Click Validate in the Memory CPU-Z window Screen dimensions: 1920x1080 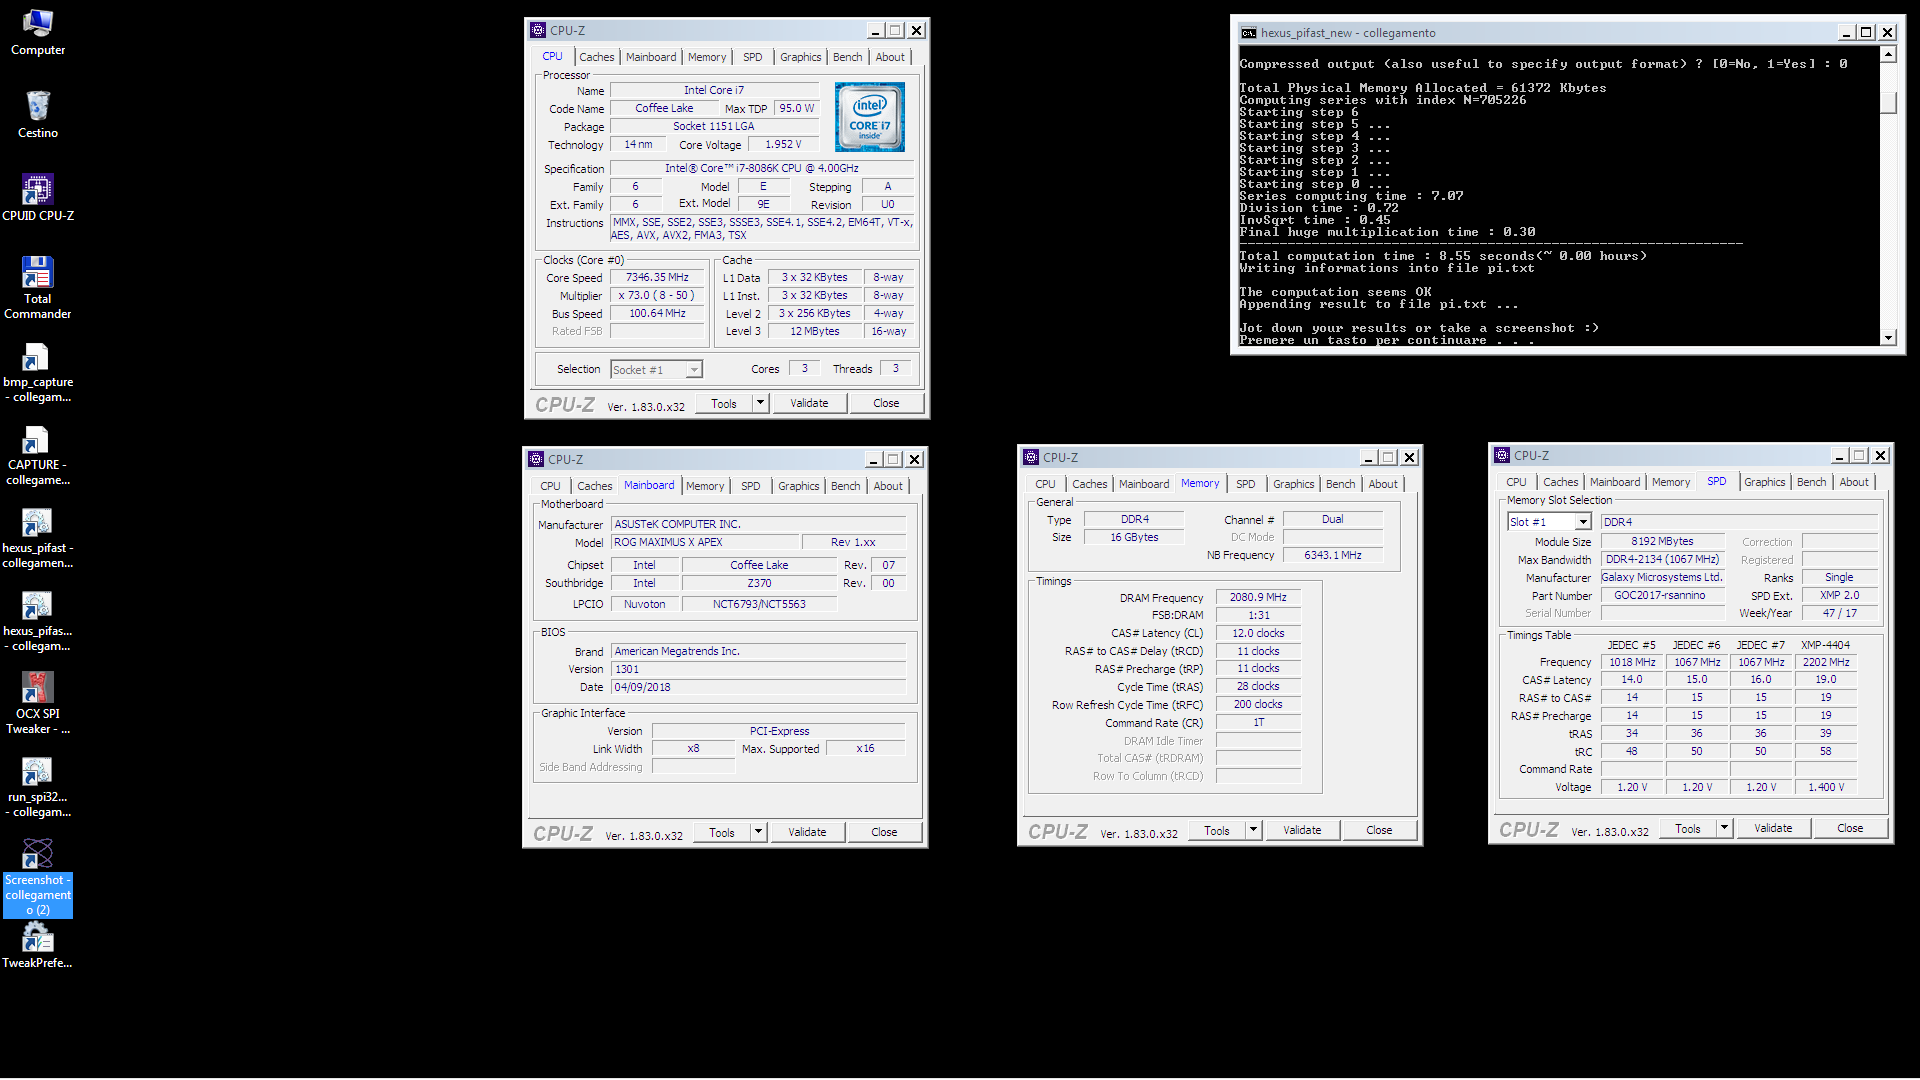pyautogui.click(x=1302, y=830)
